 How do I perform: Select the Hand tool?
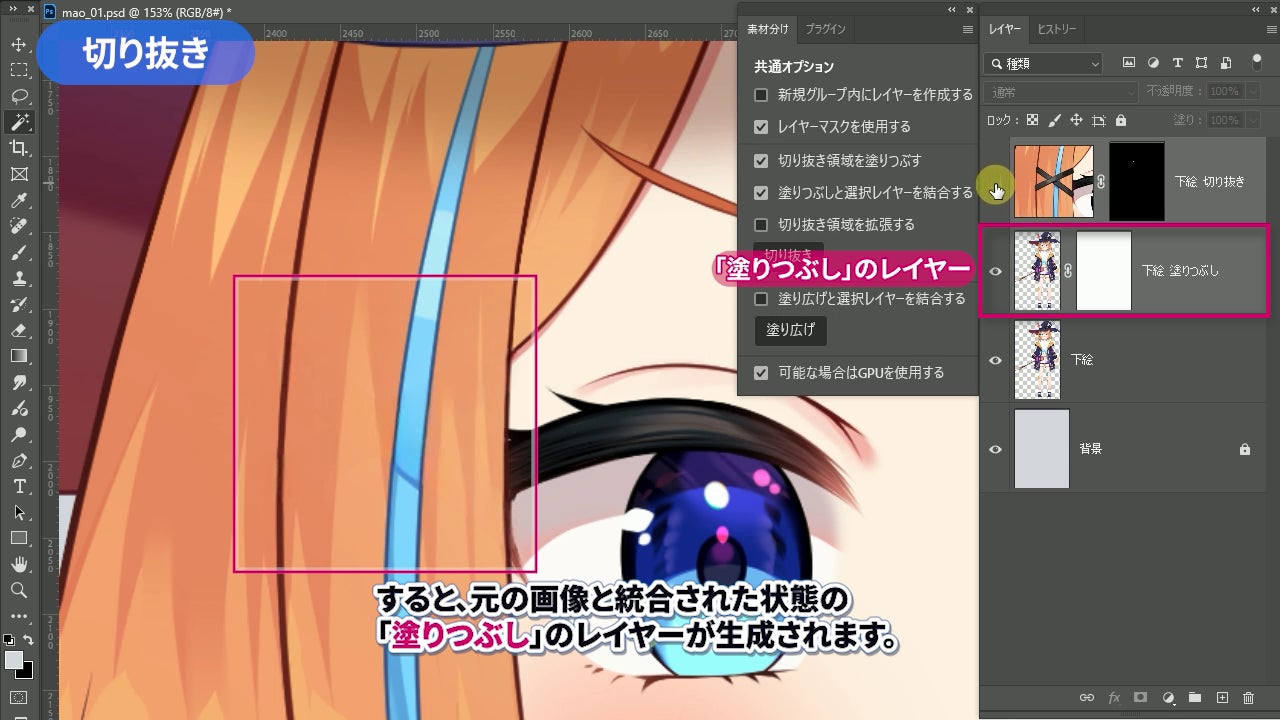click(19, 565)
